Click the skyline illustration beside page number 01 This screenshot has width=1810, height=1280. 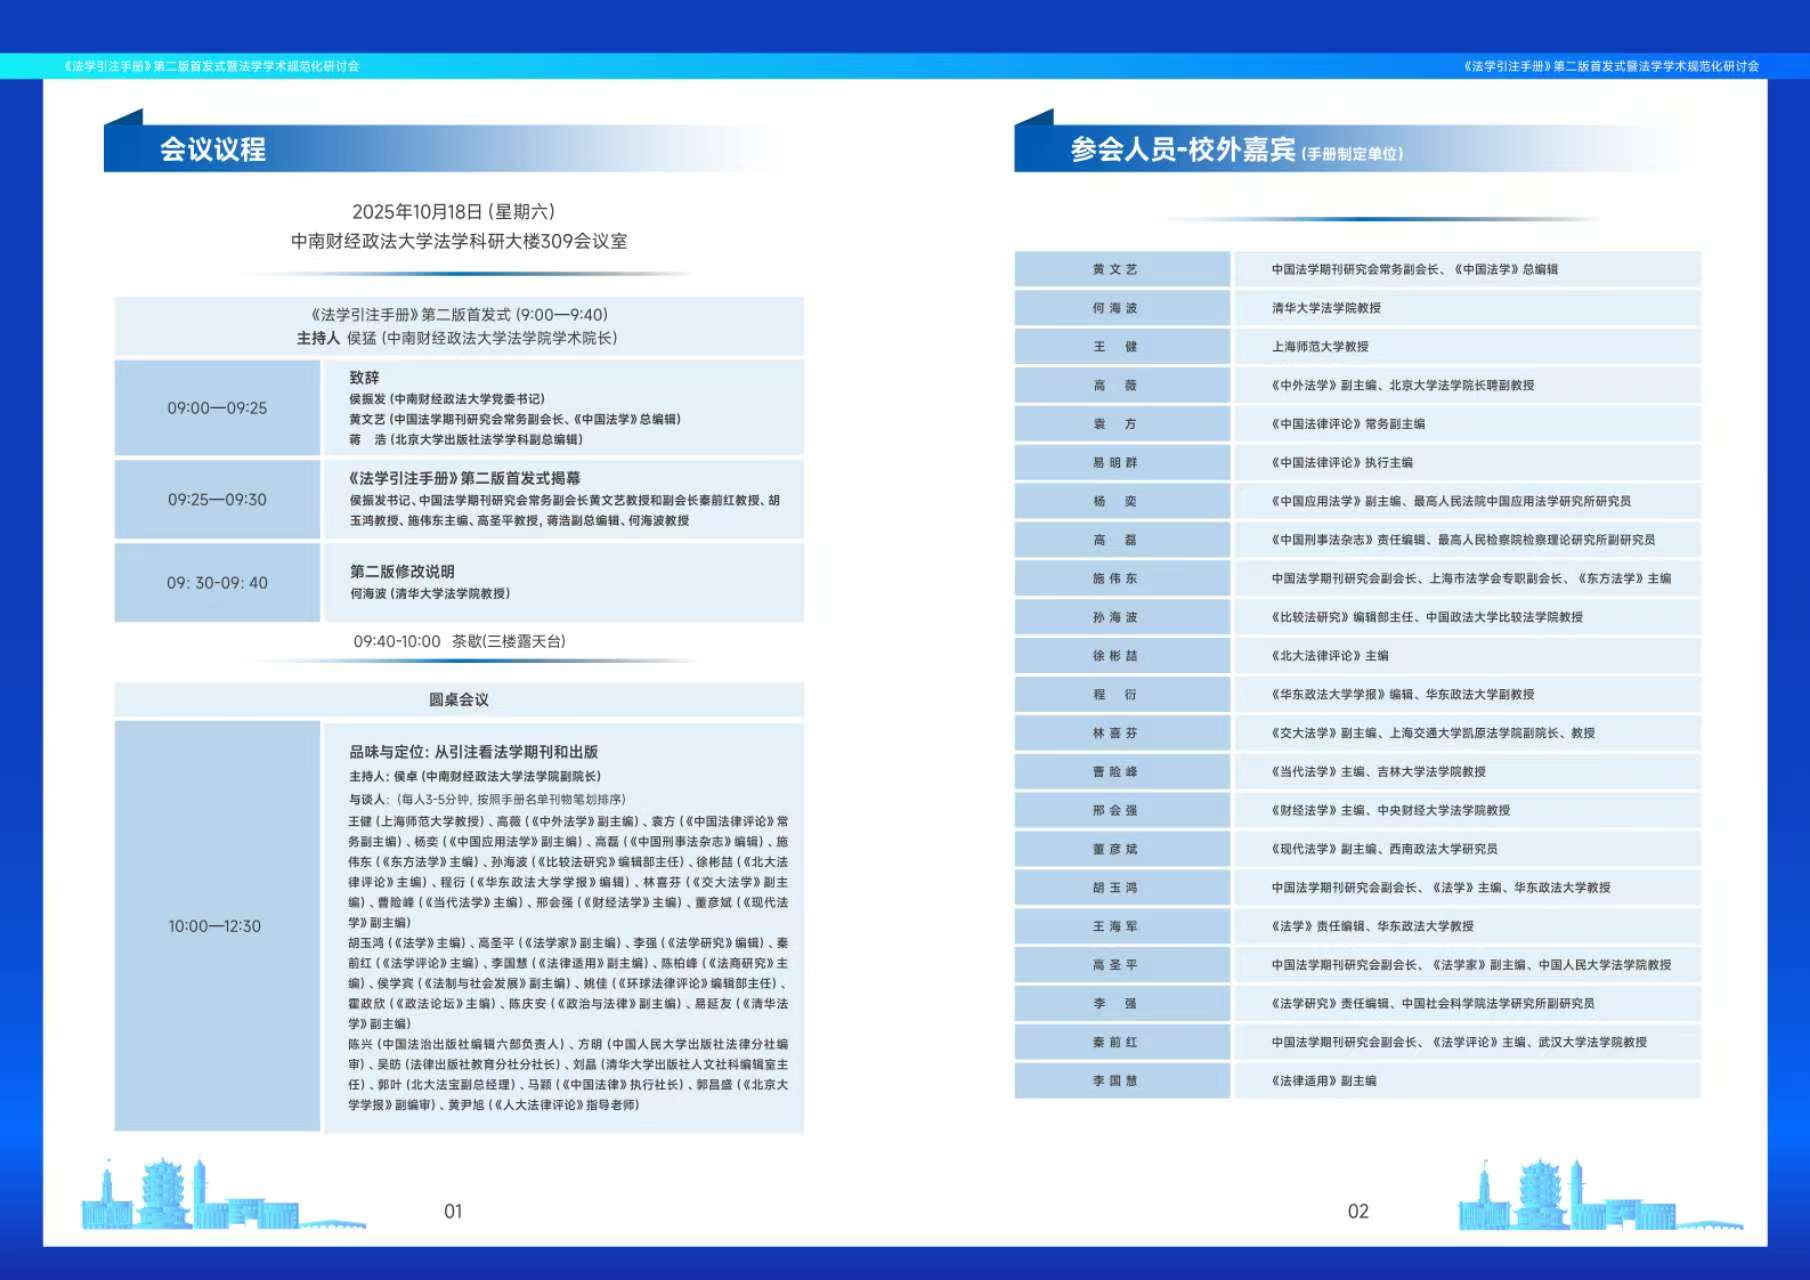click(222, 1196)
